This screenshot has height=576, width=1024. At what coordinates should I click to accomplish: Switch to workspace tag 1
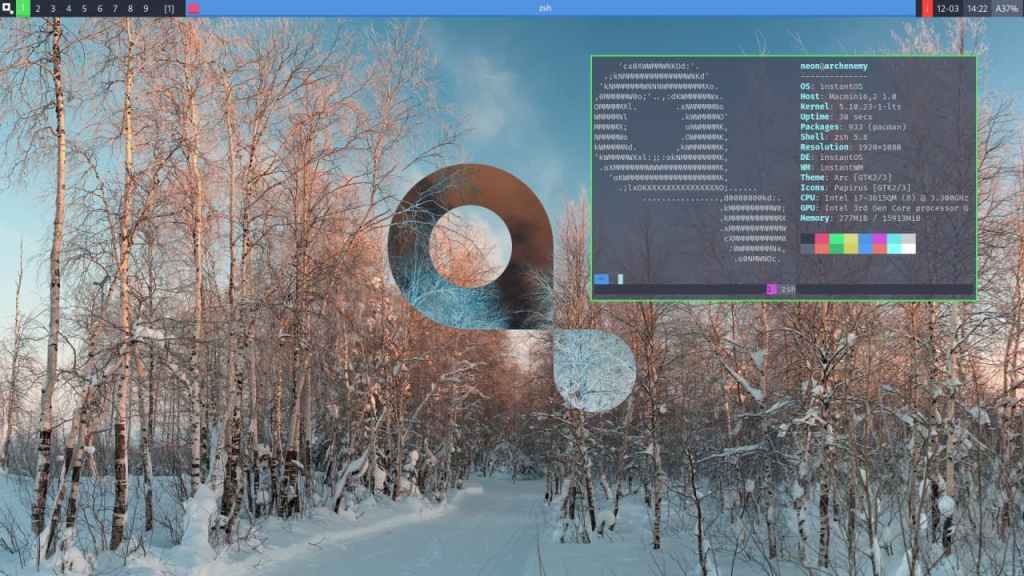23,8
